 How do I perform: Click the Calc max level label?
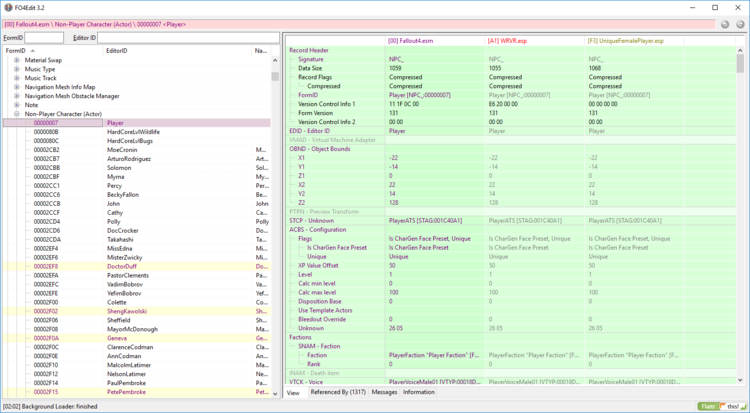point(317,292)
